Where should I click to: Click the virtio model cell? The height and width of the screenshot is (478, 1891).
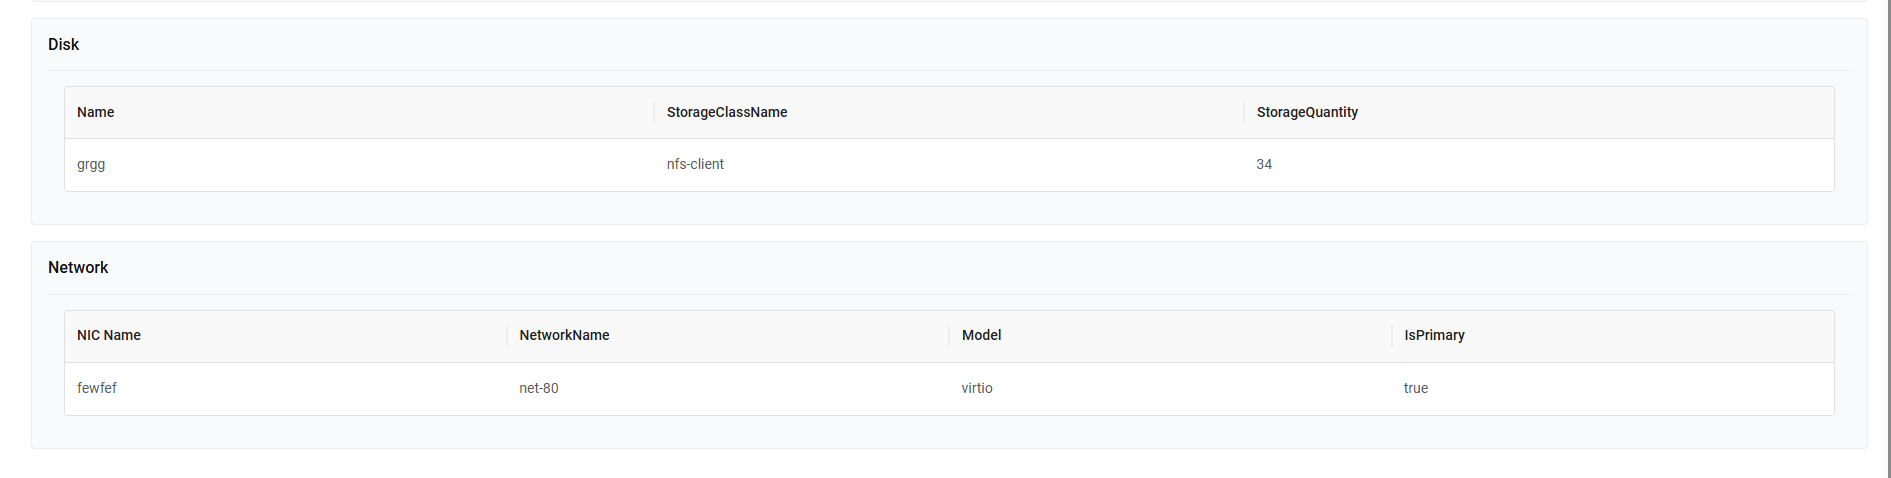point(977,388)
